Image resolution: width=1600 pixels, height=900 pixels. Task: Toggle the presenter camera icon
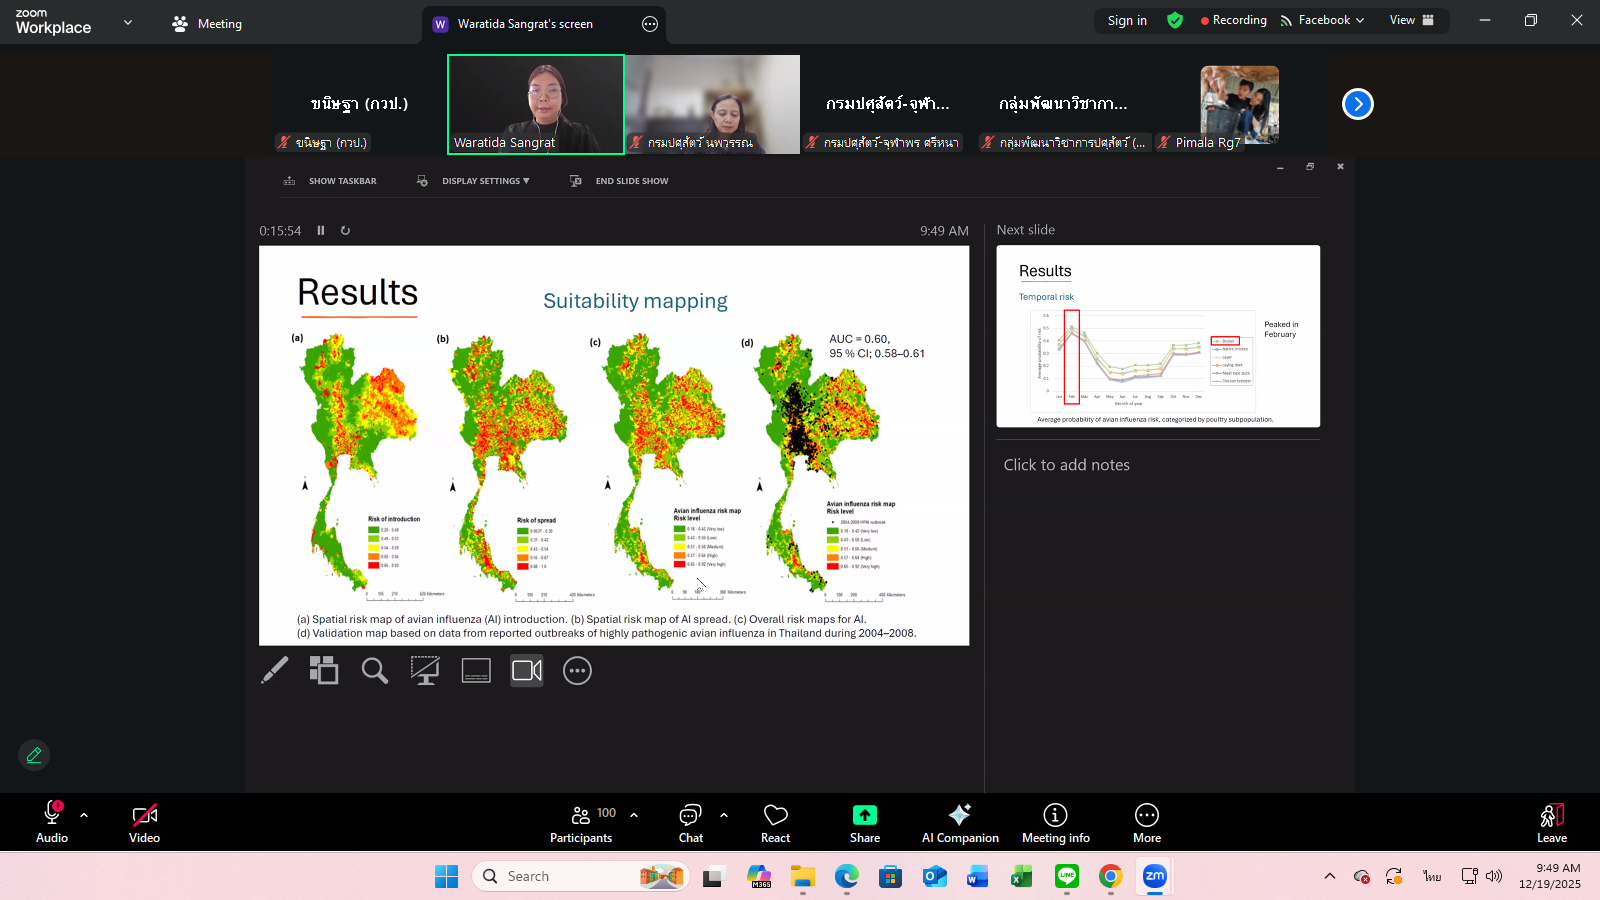[x=527, y=671]
